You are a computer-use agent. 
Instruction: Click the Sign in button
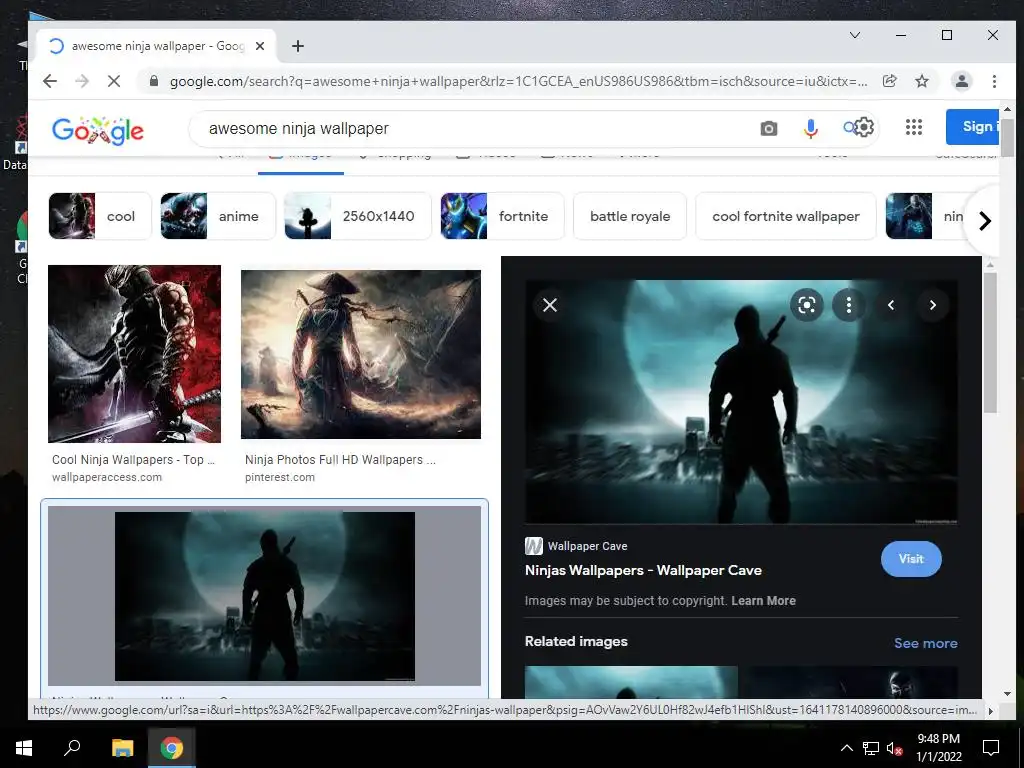(x=972, y=127)
